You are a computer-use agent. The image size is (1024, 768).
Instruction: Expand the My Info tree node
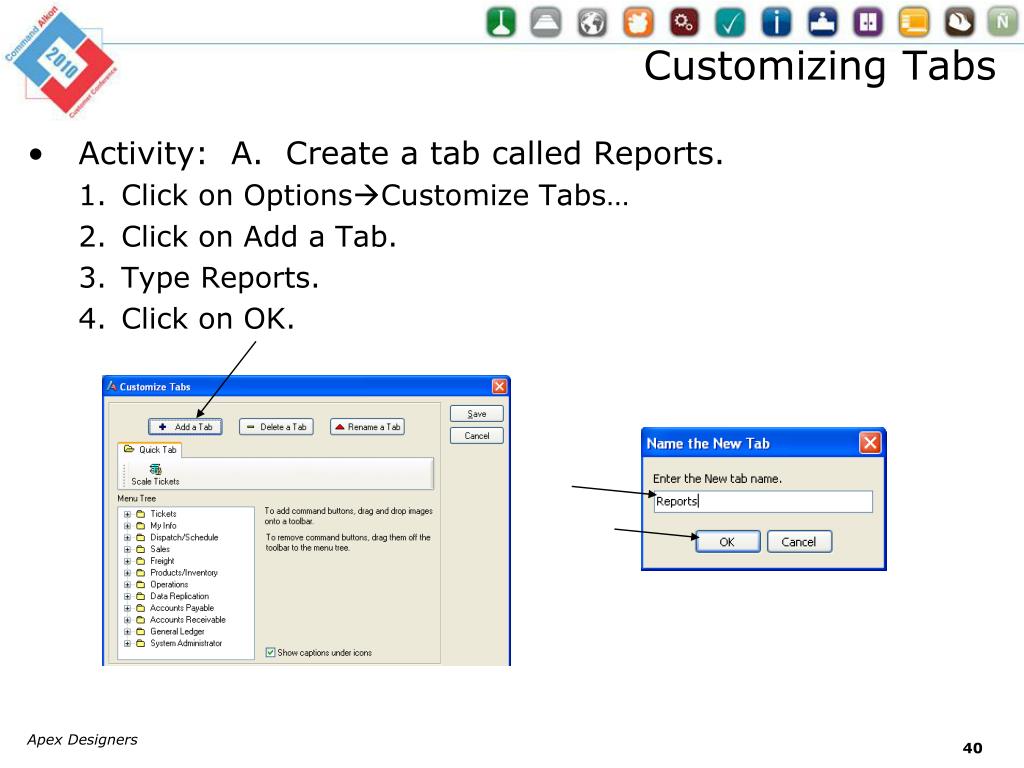(x=127, y=526)
